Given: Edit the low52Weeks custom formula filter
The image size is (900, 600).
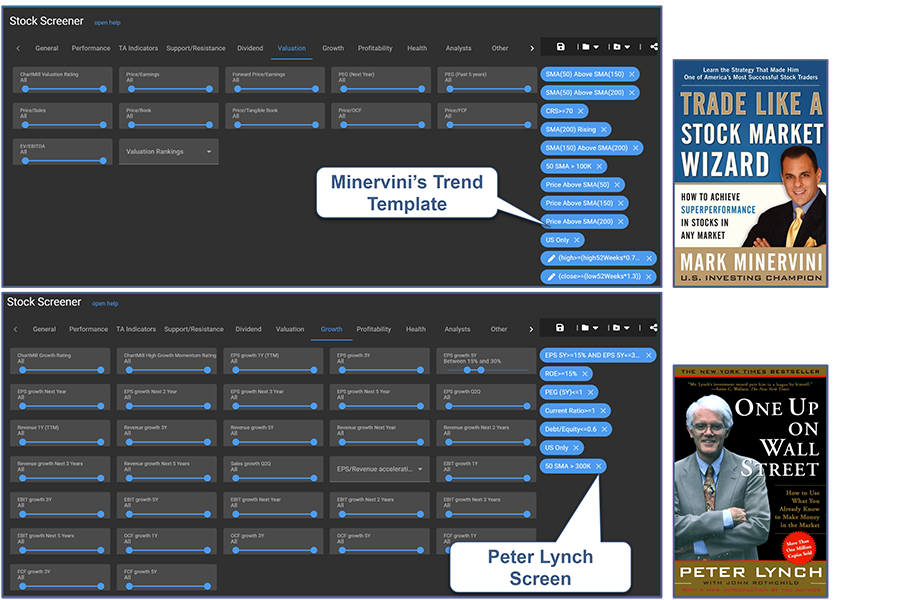Looking at the screenshot, I should coord(550,276).
